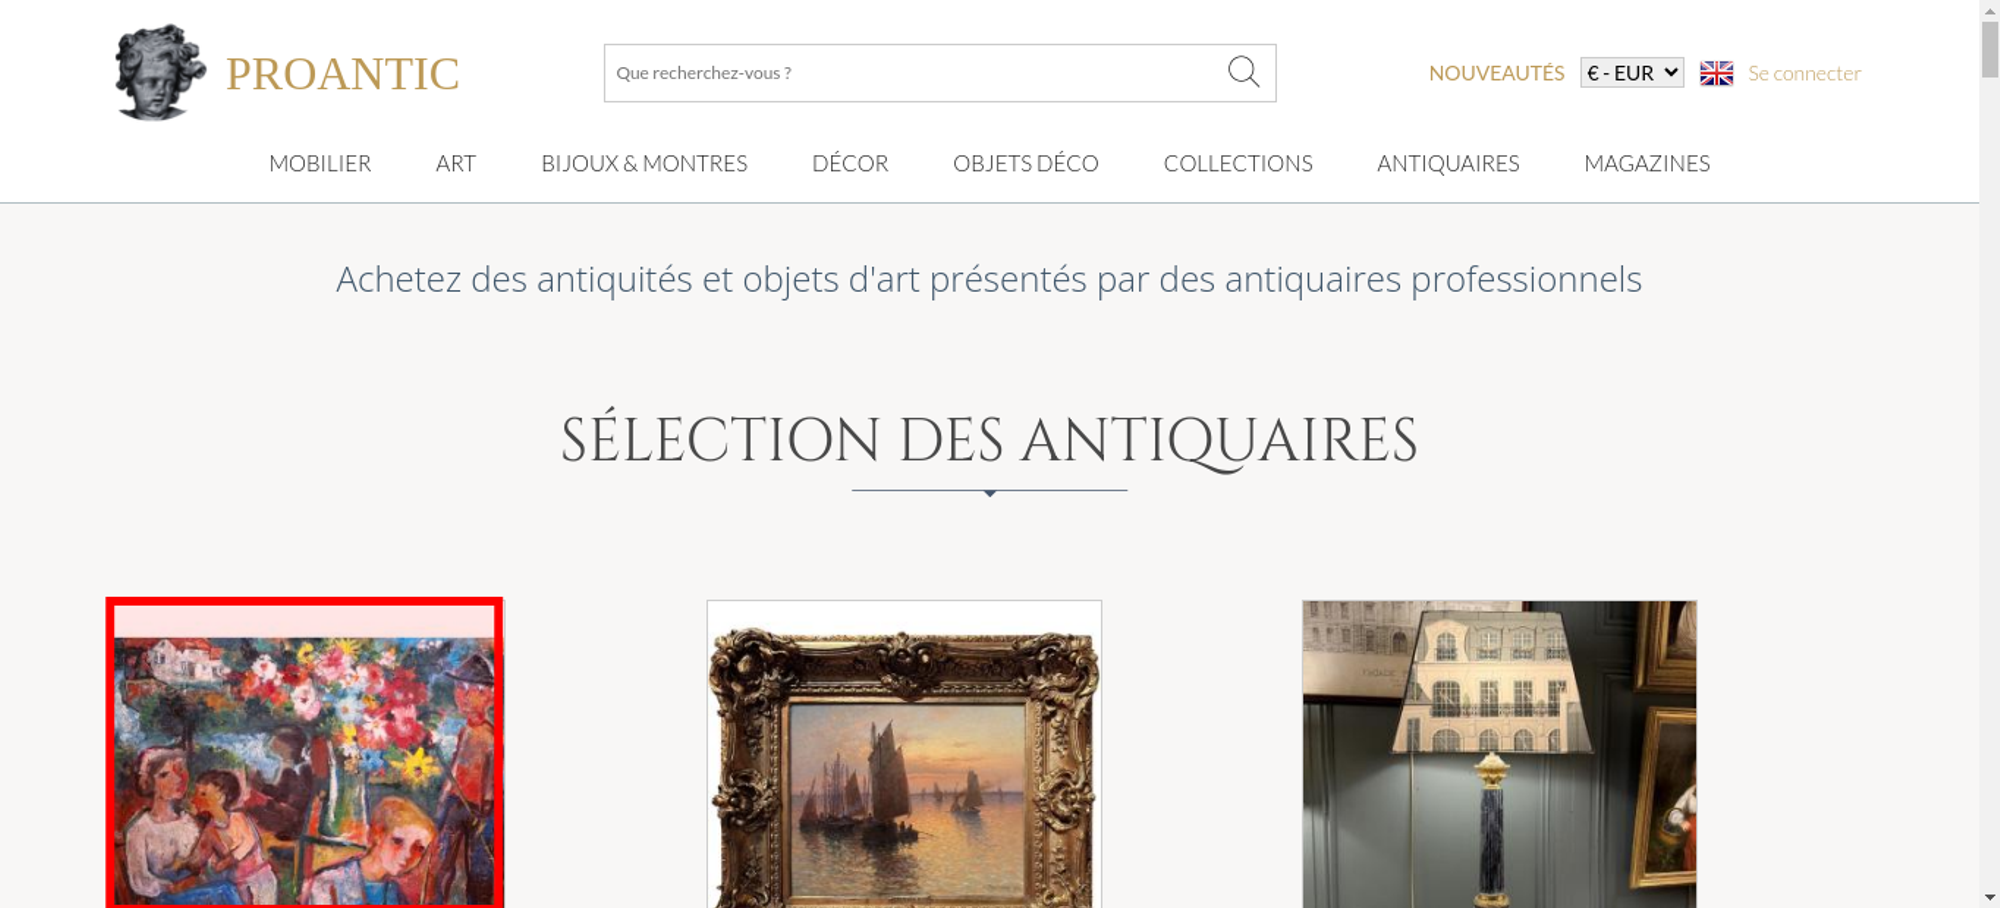Click the PROANTIC brand name text
Screen dimensions: 2000x908
click(x=342, y=74)
